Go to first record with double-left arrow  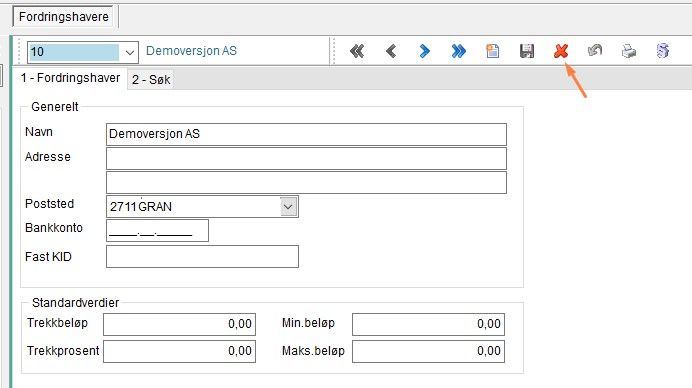coord(357,51)
